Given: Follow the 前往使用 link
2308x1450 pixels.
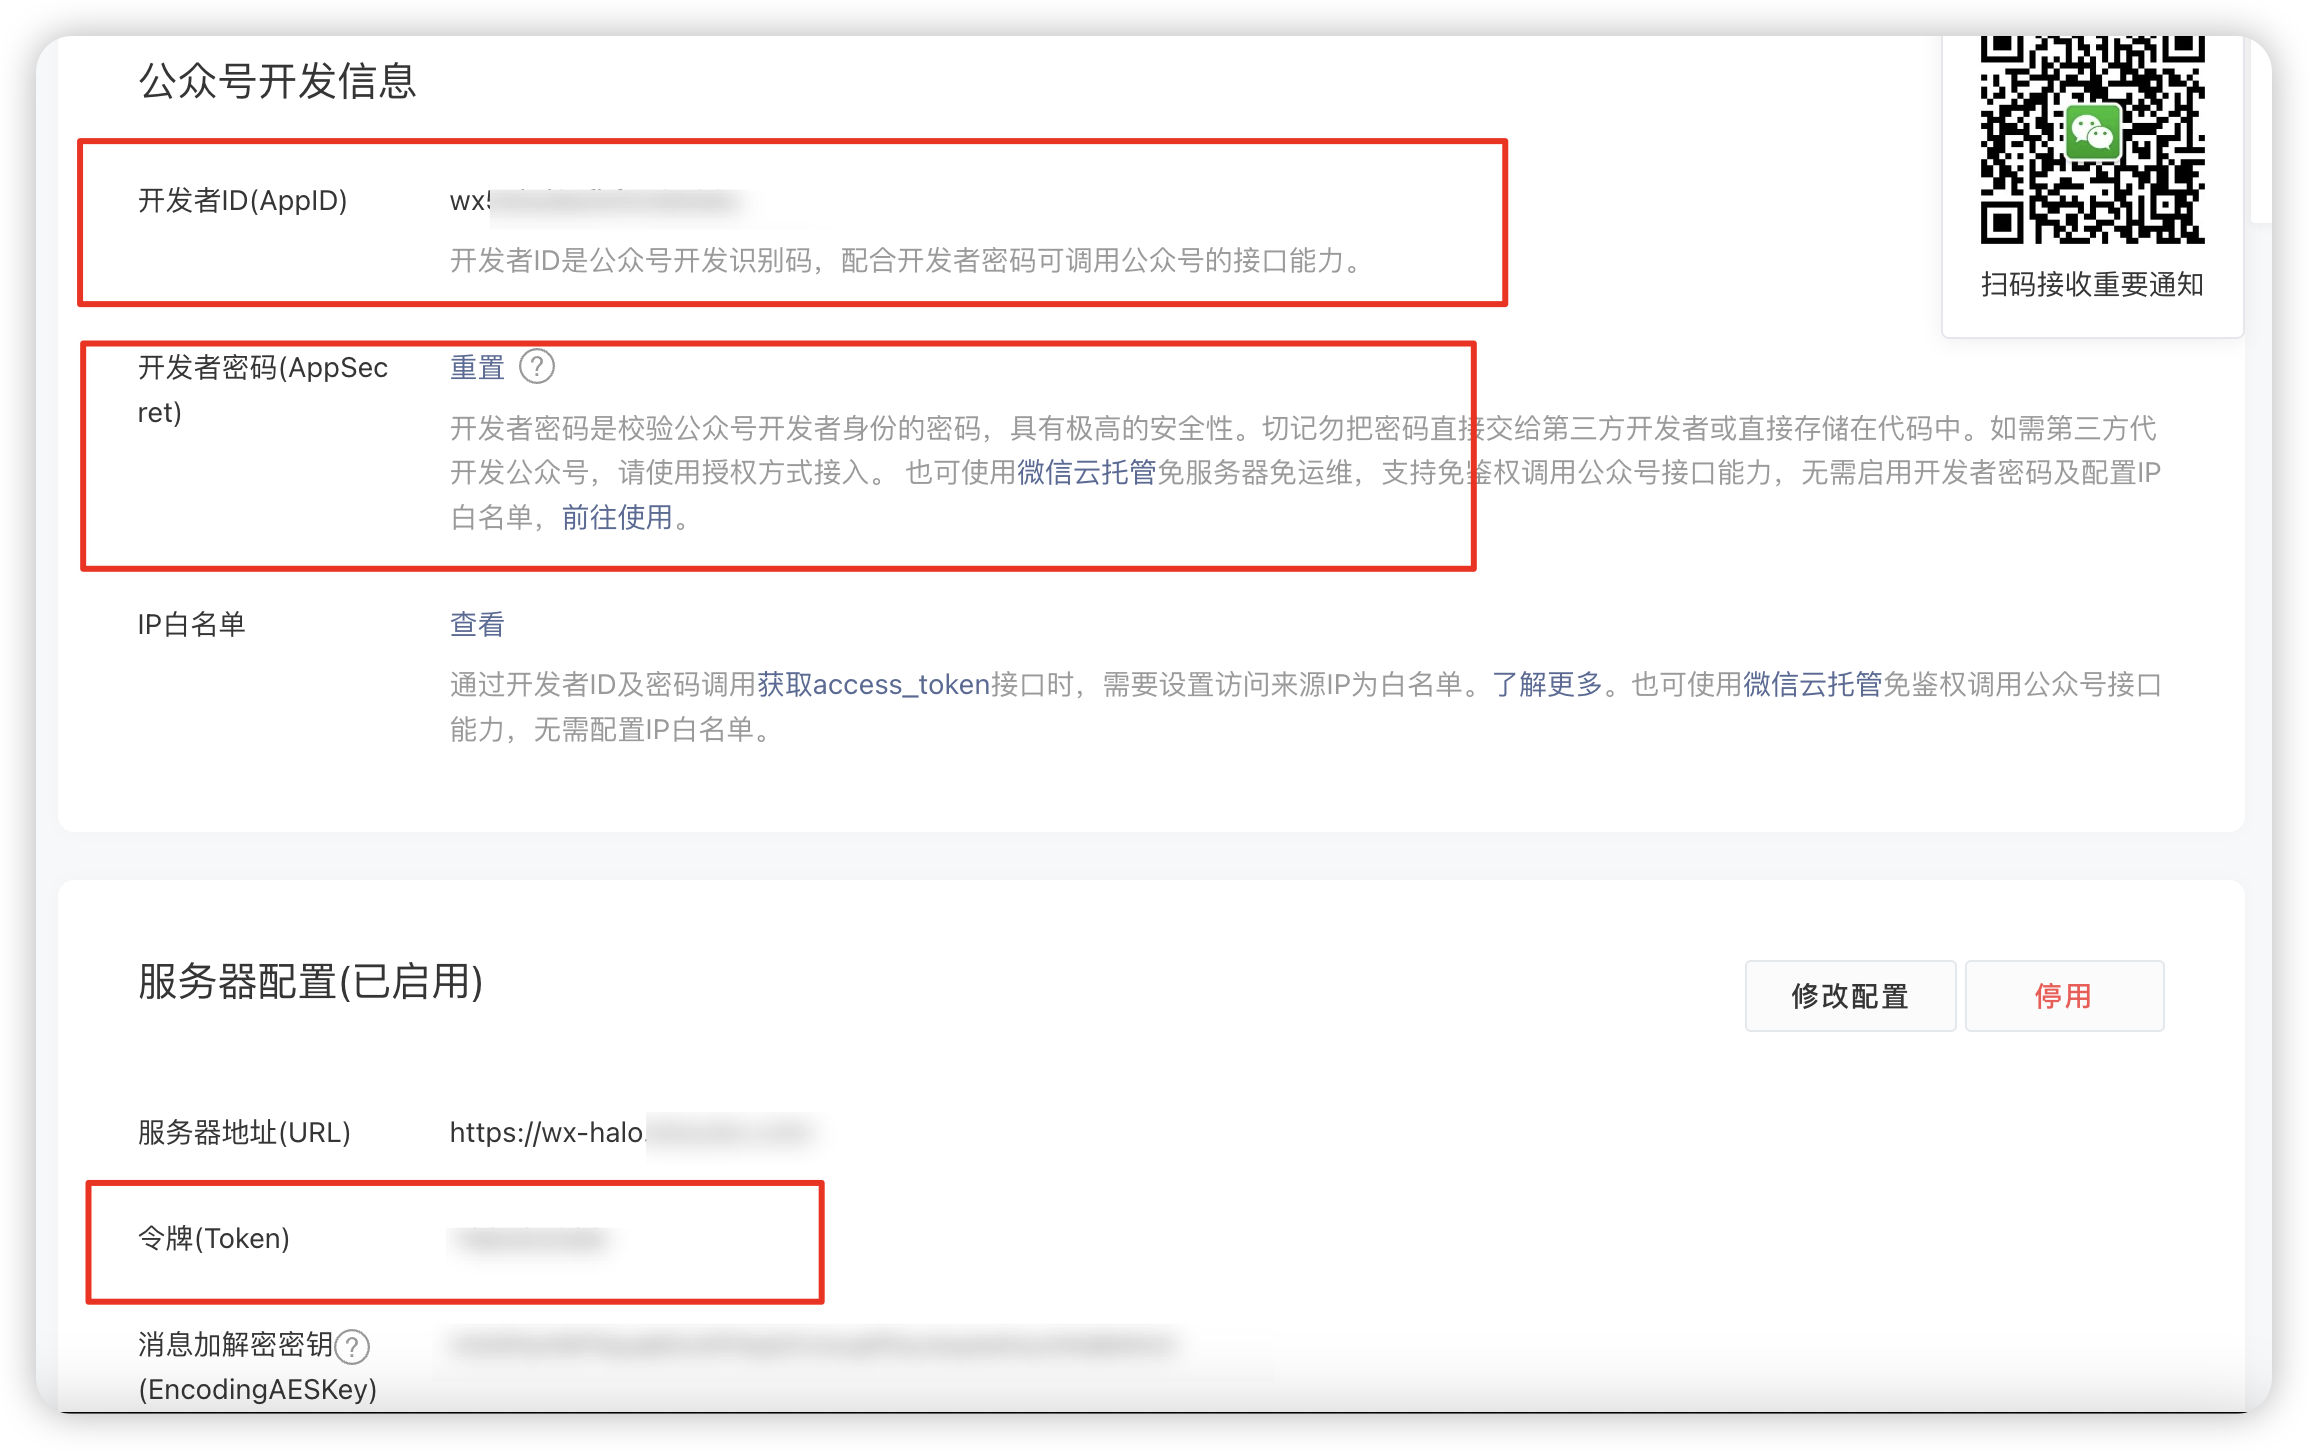Looking at the screenshot, I should [x=617, y=517].
